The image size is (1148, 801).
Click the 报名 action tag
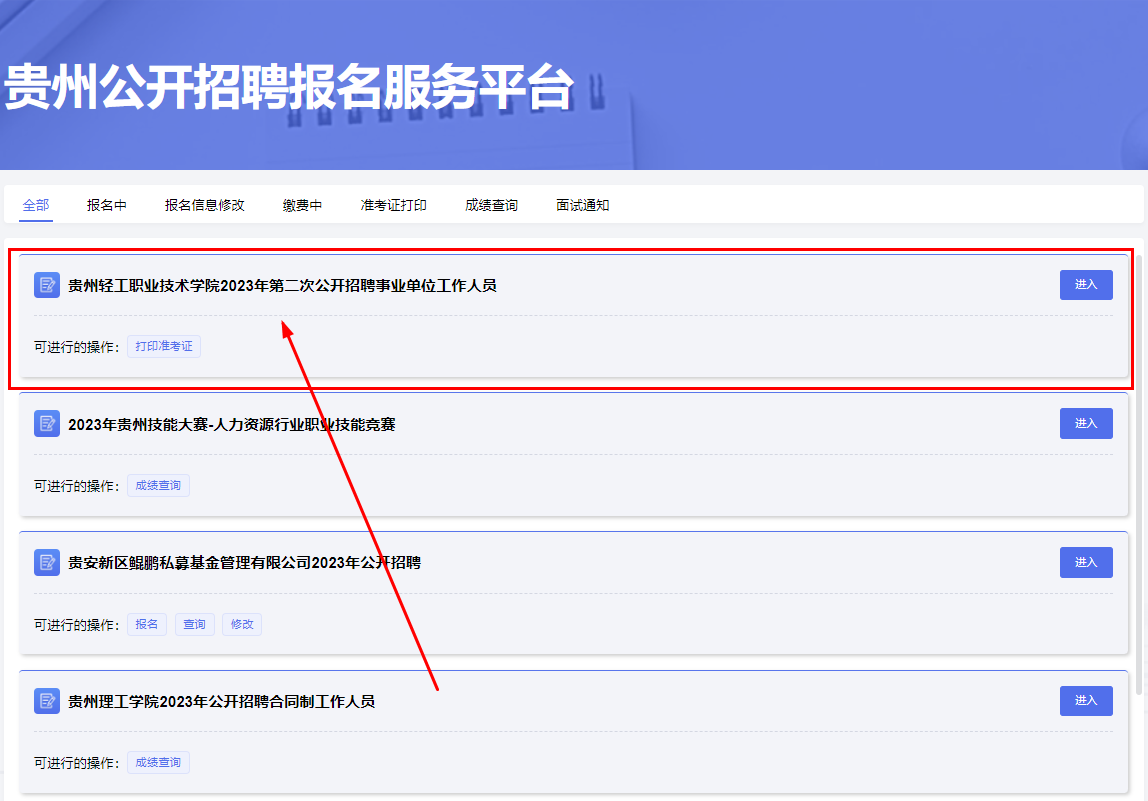click(x=147, y=624)
